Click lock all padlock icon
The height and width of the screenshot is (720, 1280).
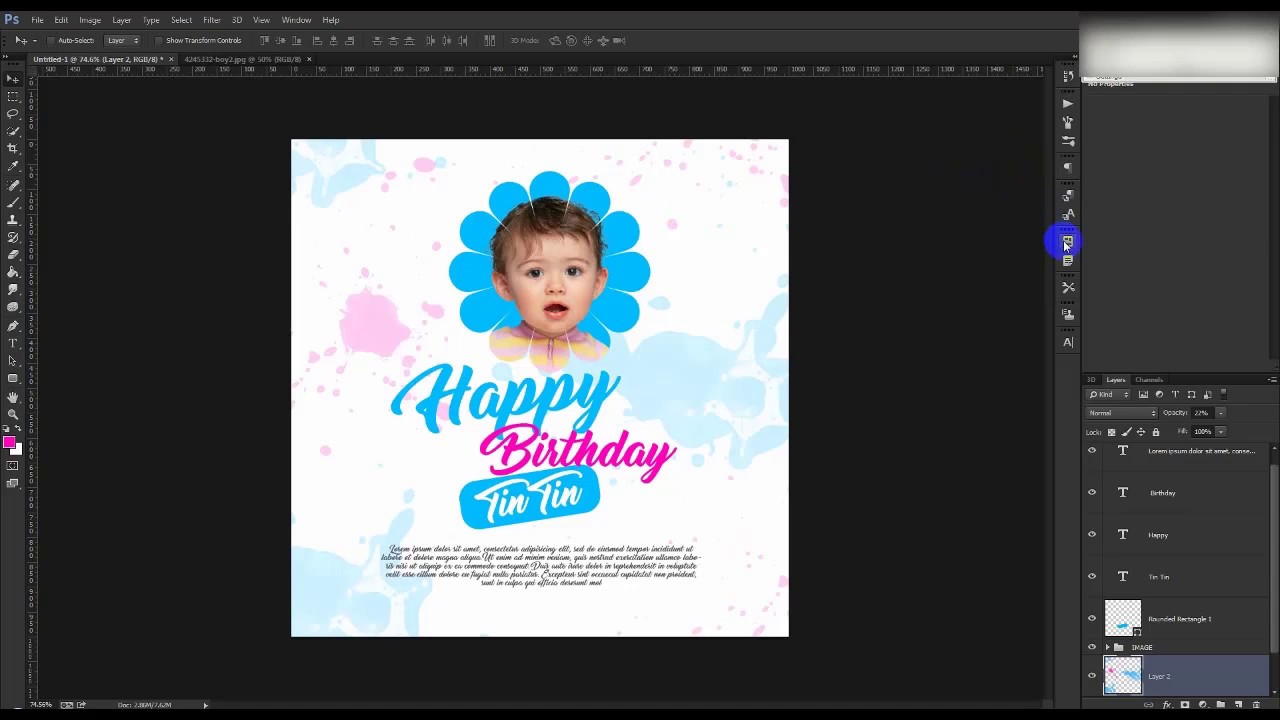pyautogui.click(x=1156, y=432)
